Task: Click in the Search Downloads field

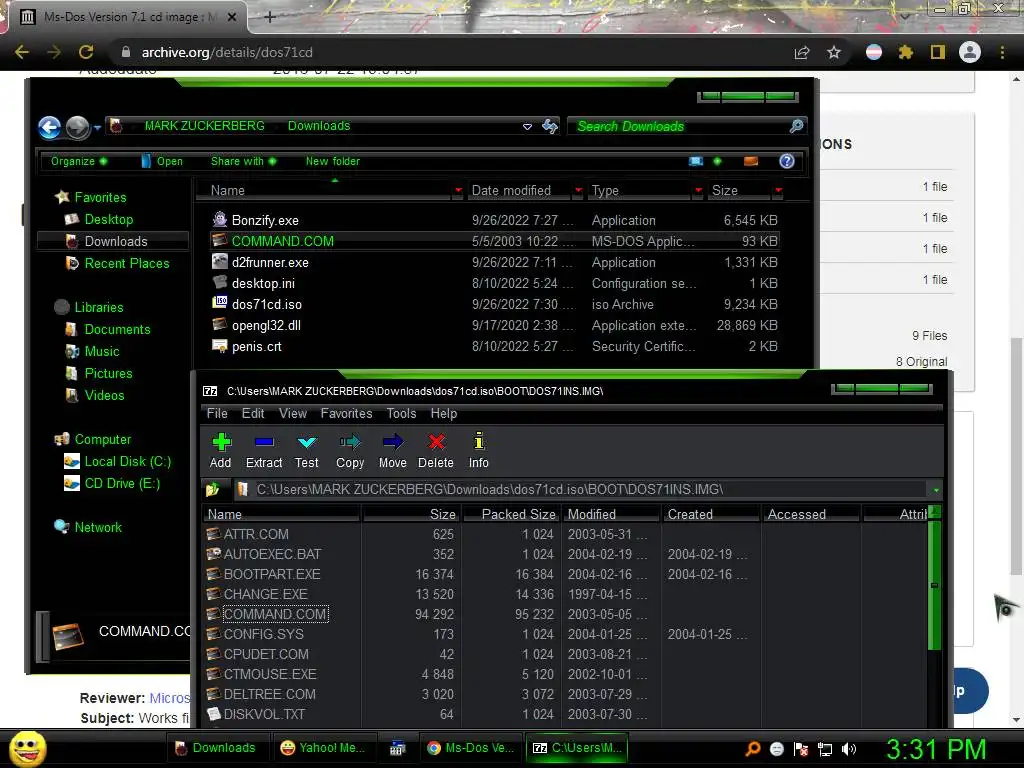Action: tap(679, 126)
